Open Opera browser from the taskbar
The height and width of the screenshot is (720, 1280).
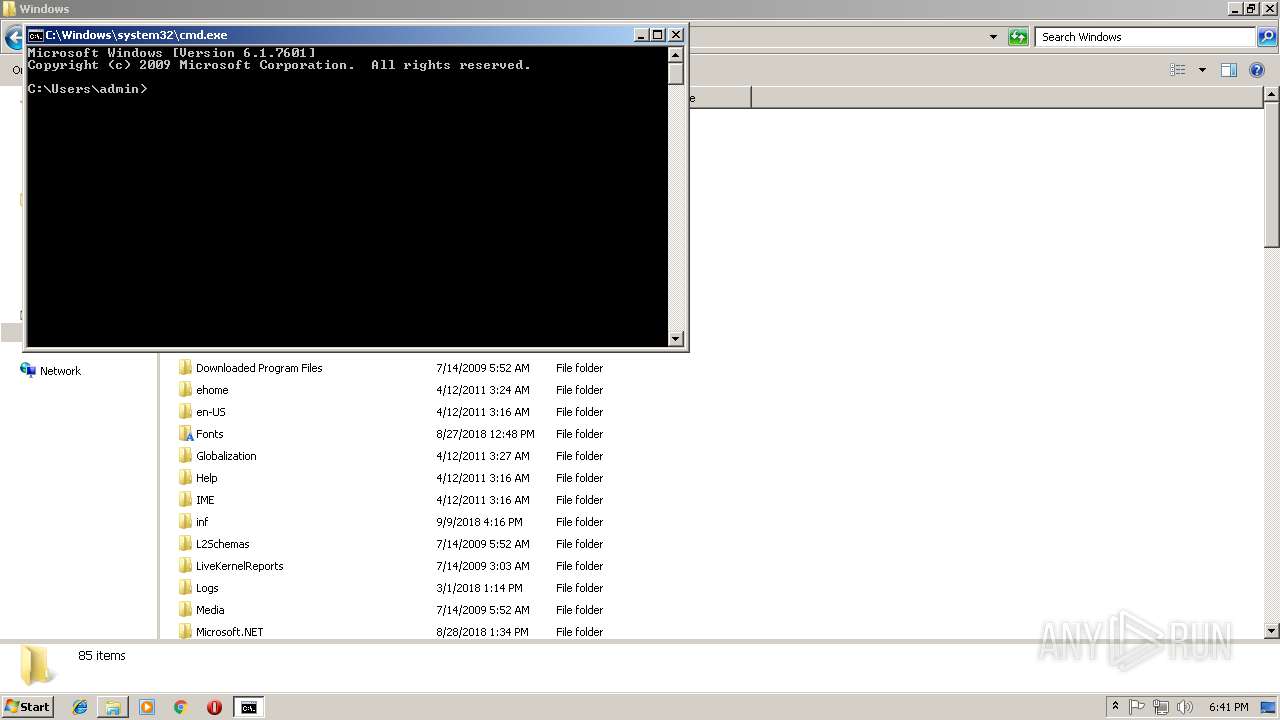click(x=214, y=707)
